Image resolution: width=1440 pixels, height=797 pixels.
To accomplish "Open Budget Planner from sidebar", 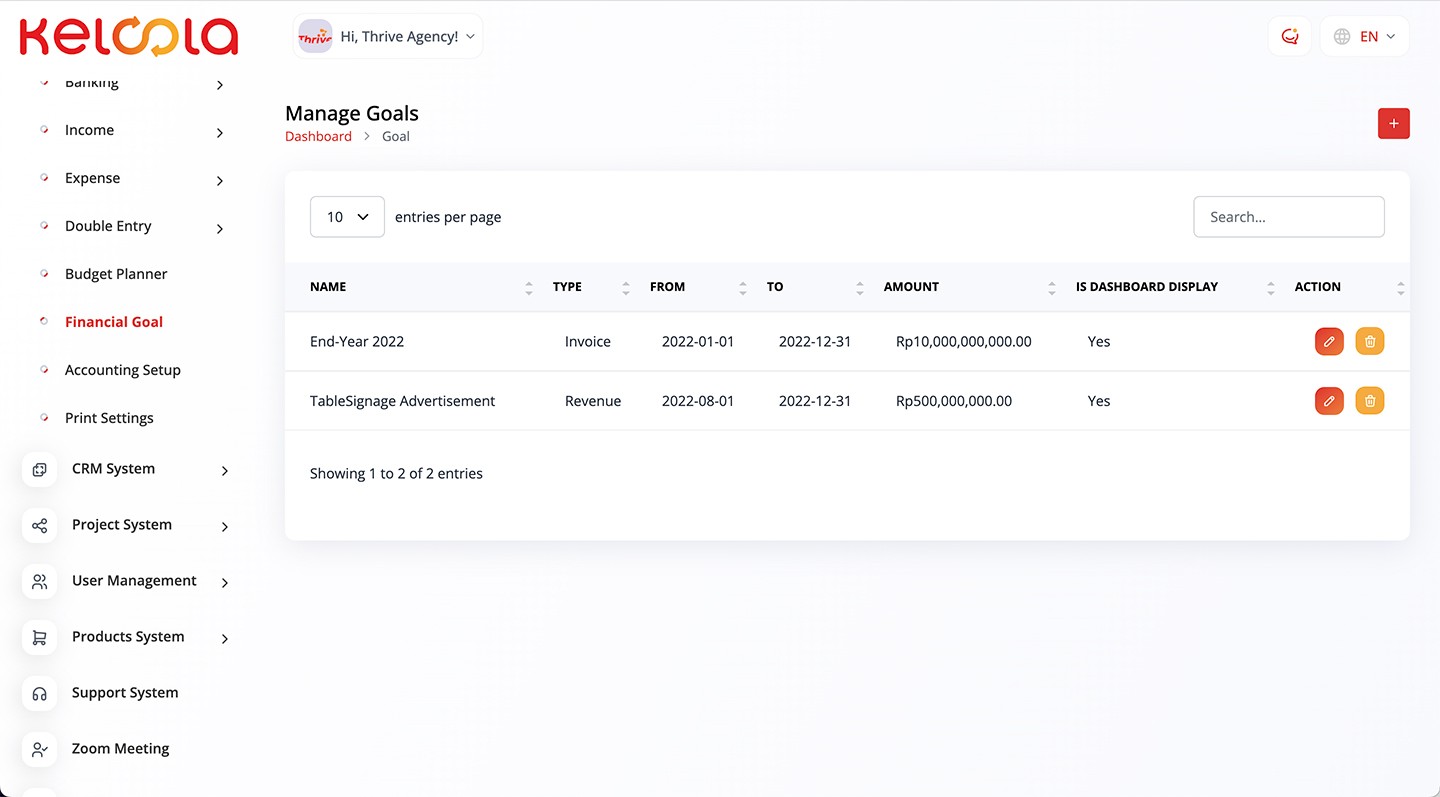I will pos(116,274).
